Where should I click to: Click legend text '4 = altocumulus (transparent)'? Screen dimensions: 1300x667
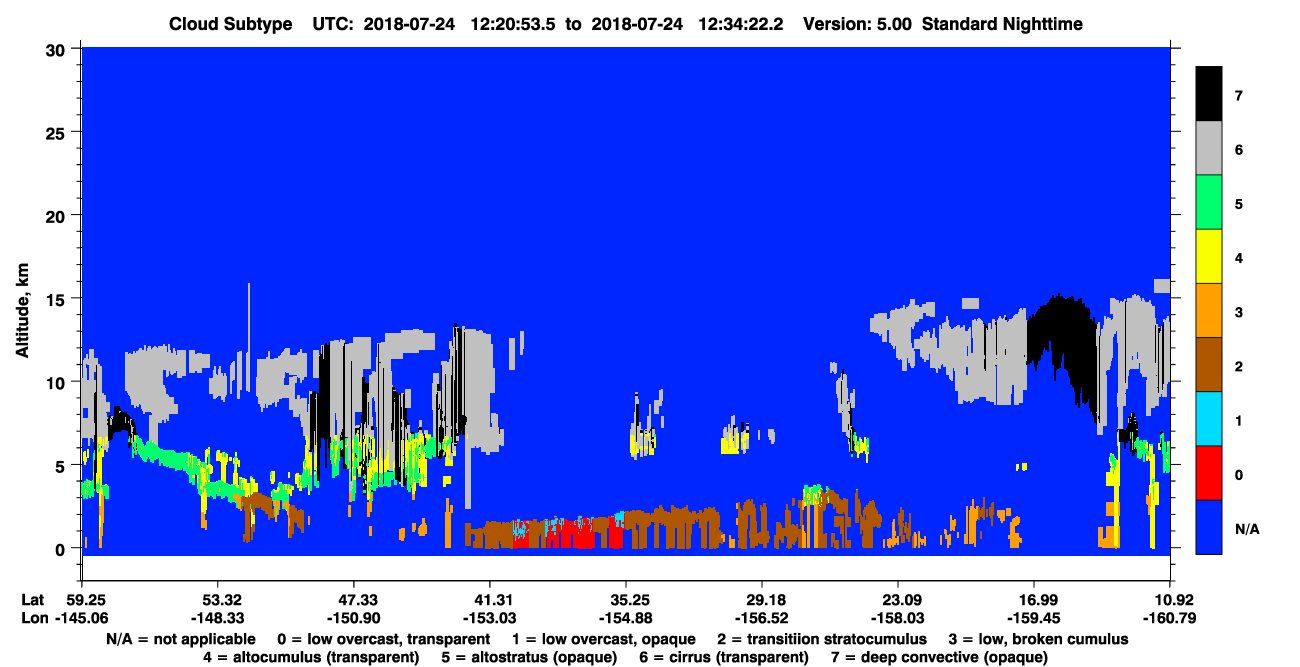pyautogui.click(x=309, y=657)
